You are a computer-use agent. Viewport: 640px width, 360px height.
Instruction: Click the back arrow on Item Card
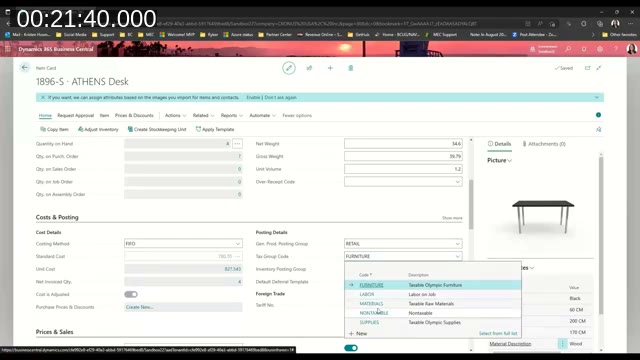pyautogui.click(x=24, y=68)
